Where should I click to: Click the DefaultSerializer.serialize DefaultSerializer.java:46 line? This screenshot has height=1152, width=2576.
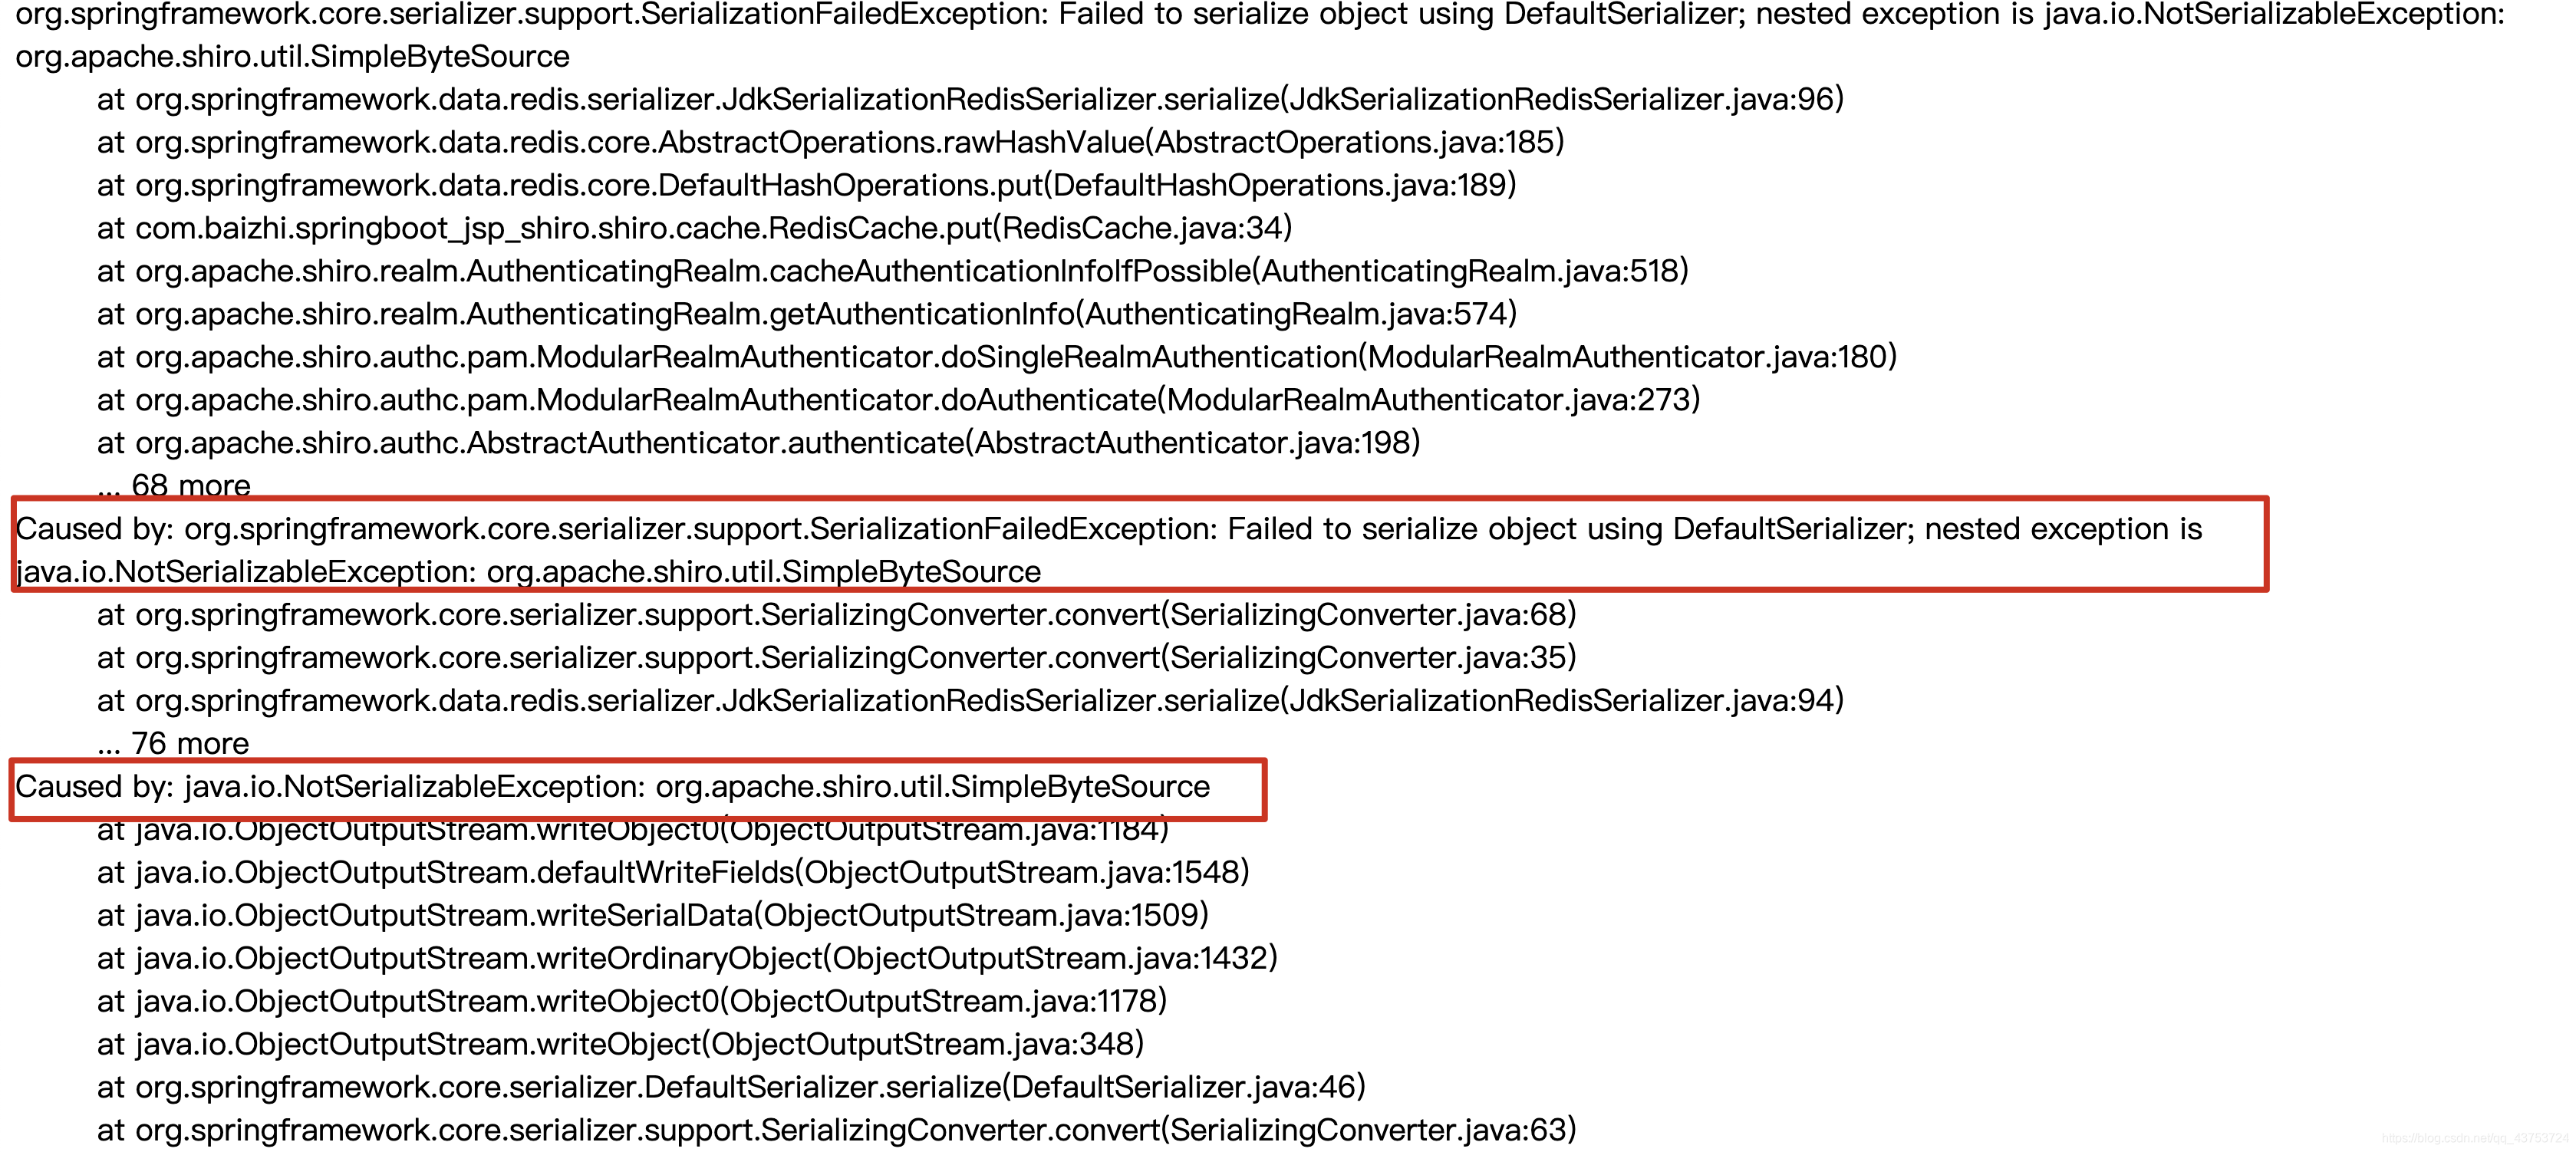731,1087
